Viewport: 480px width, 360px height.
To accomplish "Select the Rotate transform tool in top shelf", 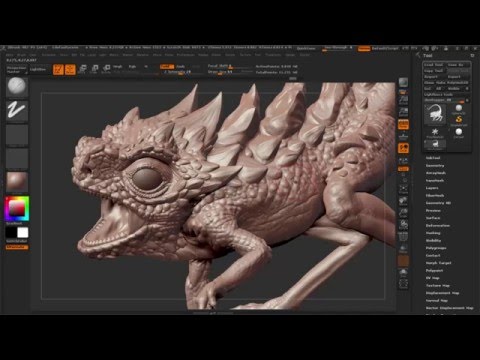I will (x=106, y=69).
